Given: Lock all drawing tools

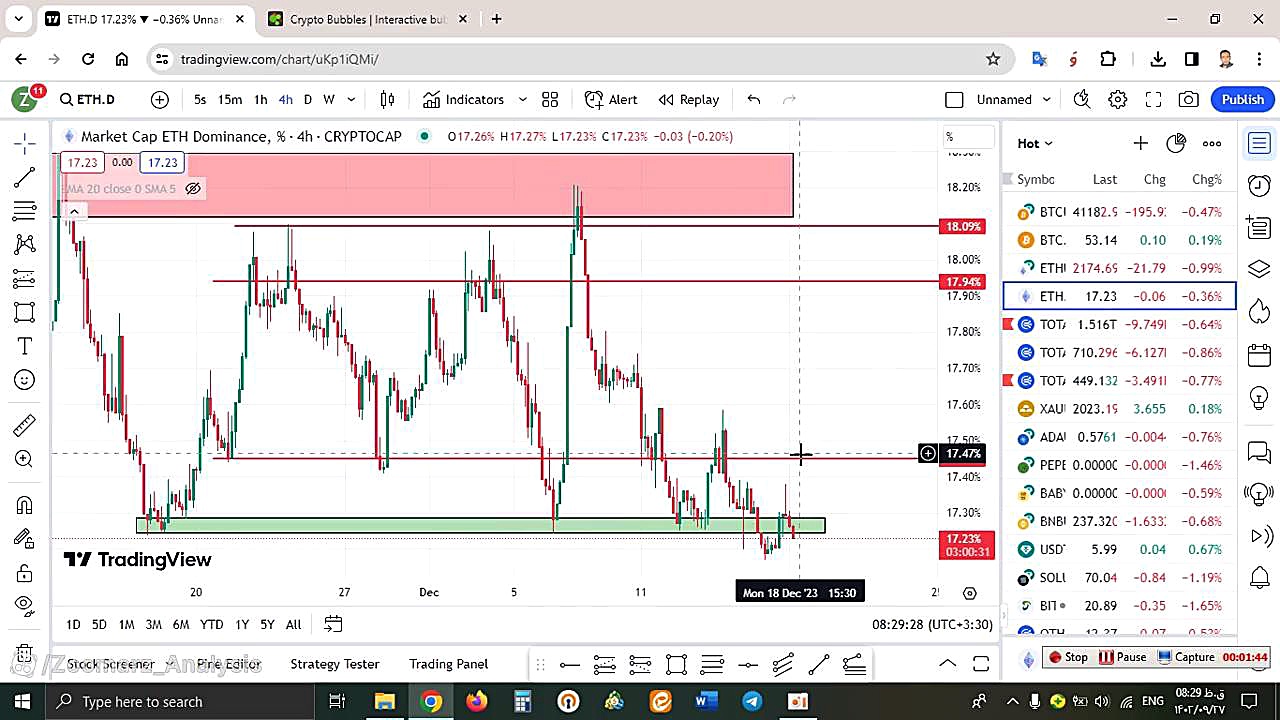Looking at the screenshot, I should coord(25,573).
